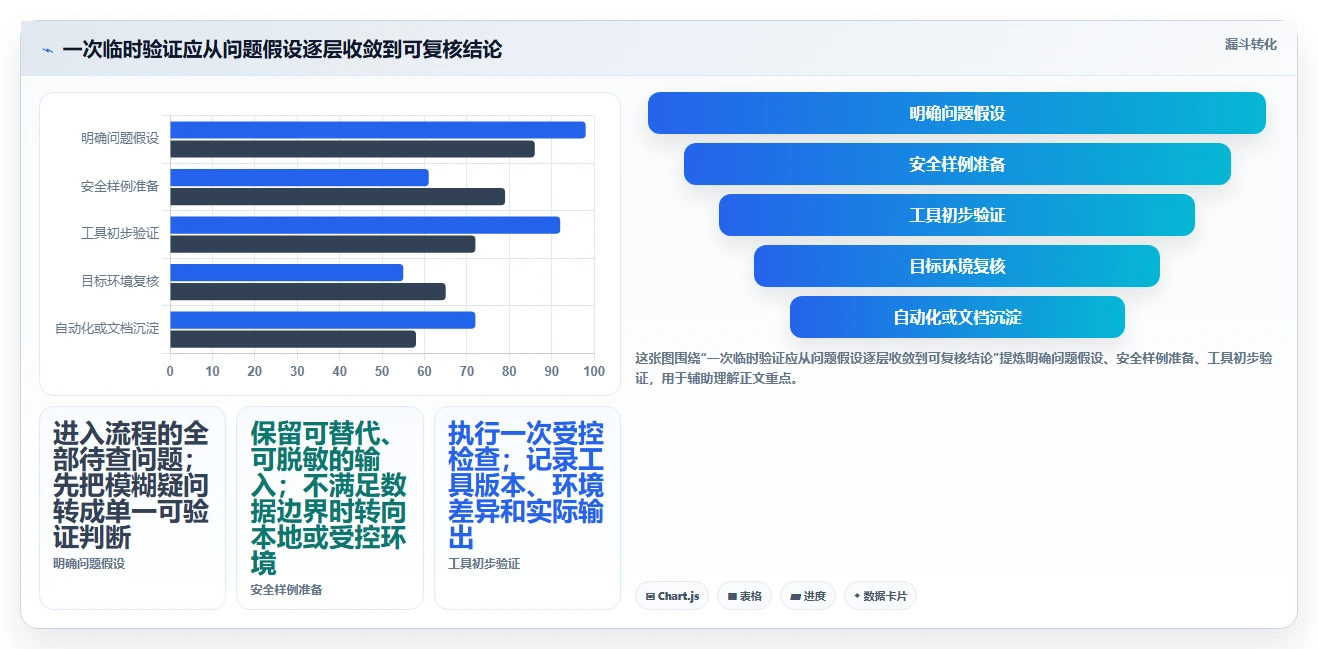1318x649 pixels.
Task: Click the blue bar for 自动化或文档沉淀
Action: tap(322, 320)
